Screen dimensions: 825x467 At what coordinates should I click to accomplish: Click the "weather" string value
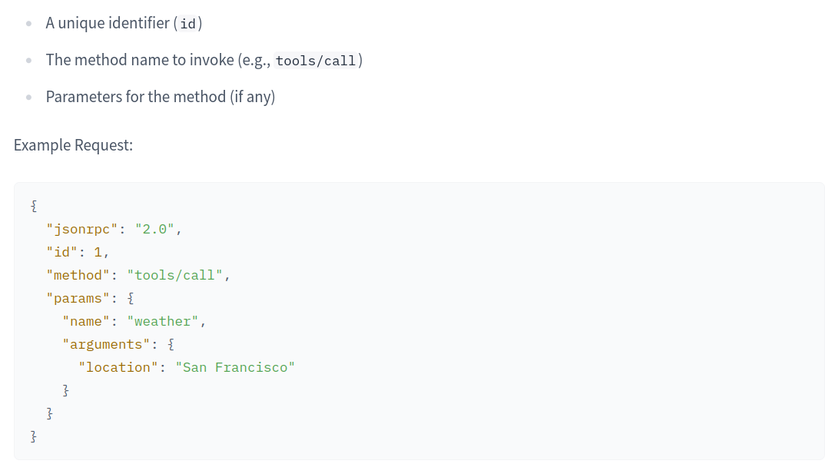[163, 321]
